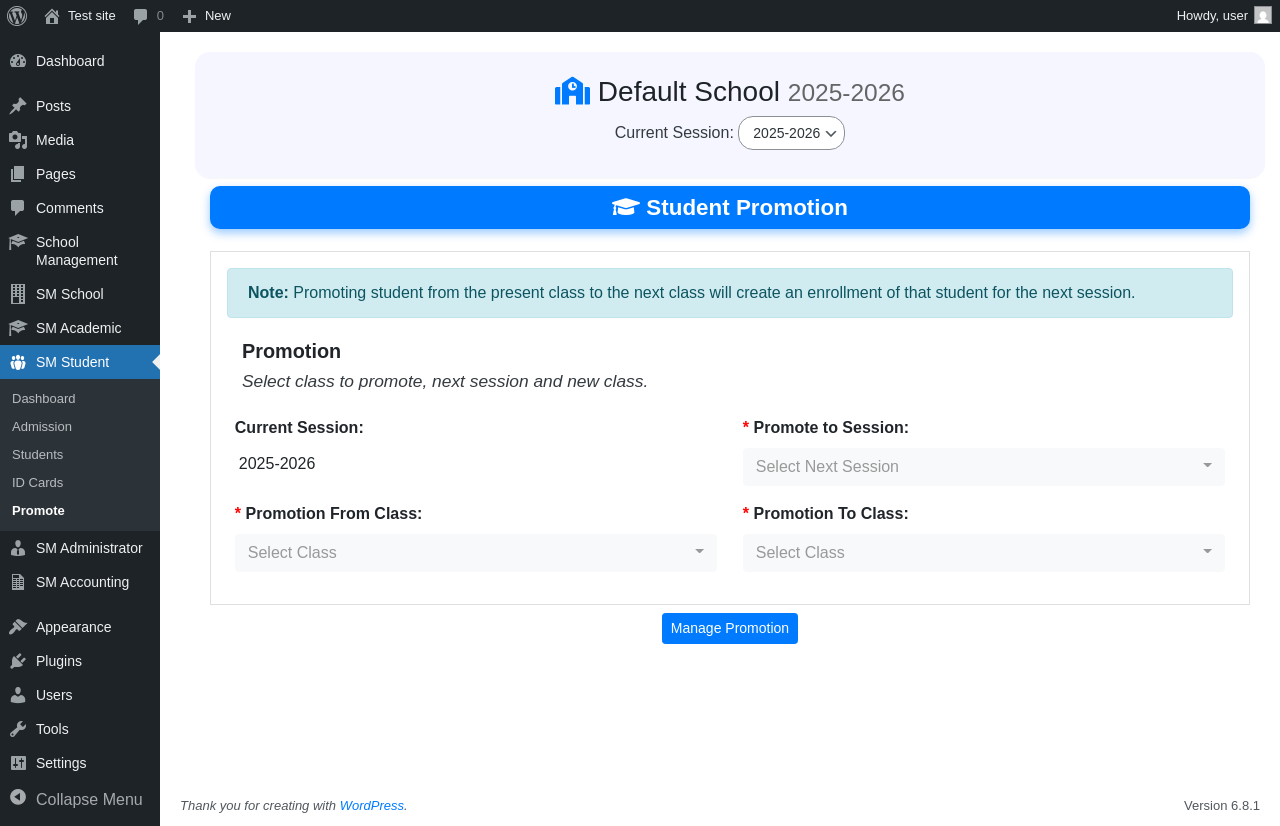Click the Media sidebar icon
Screen dimensions: 1280x826
pyautogui.click(x=18, y=140)
